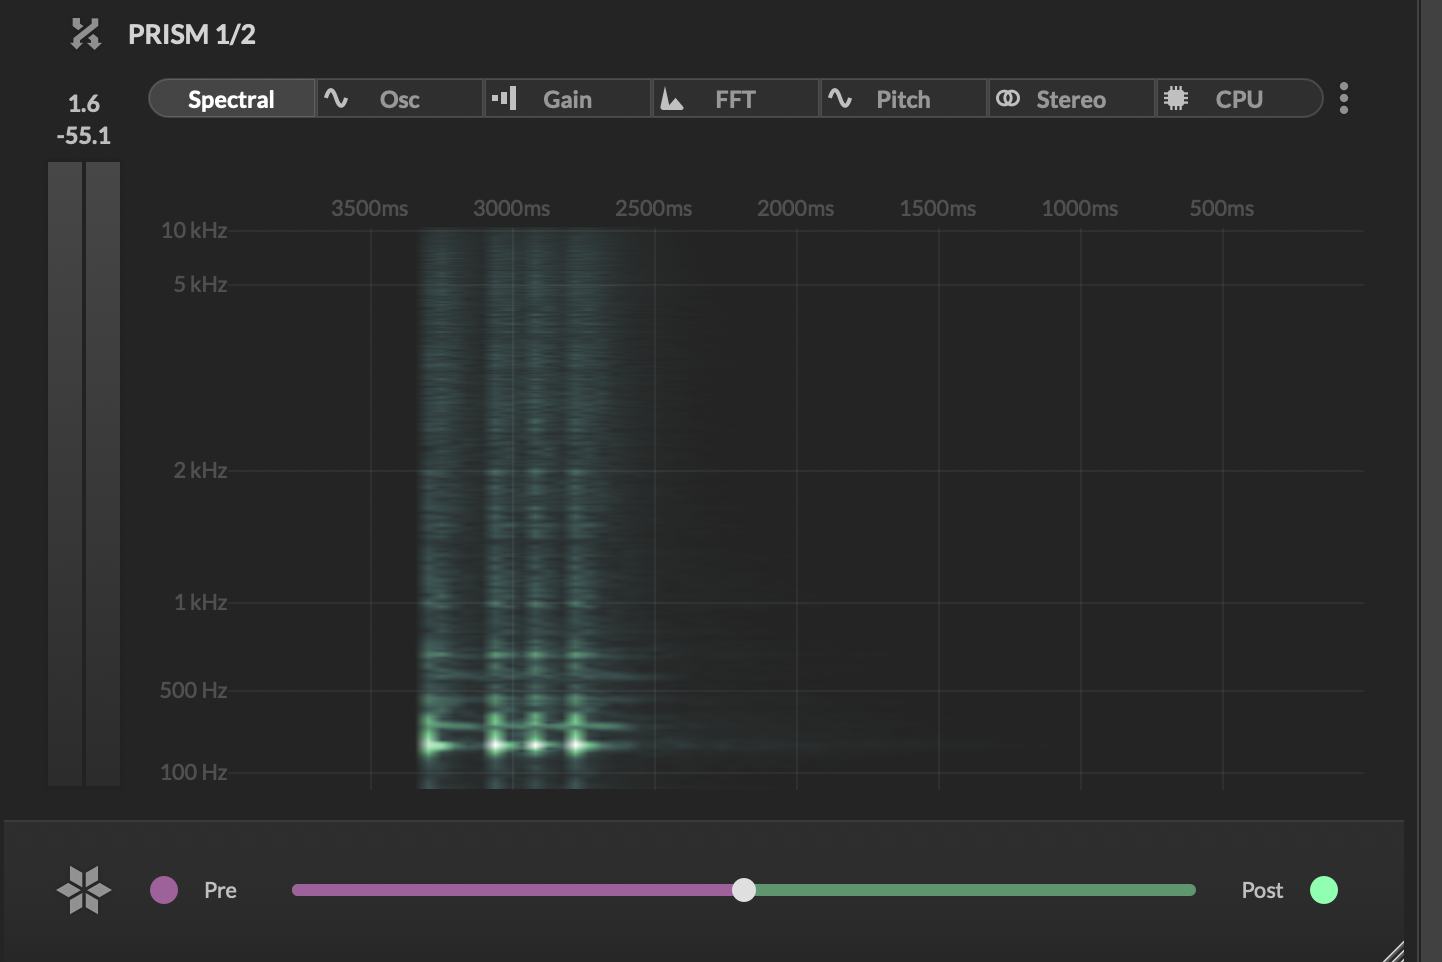Click the right level meter bar
The height and width of the screenshot is (962, 1442).
103,474
